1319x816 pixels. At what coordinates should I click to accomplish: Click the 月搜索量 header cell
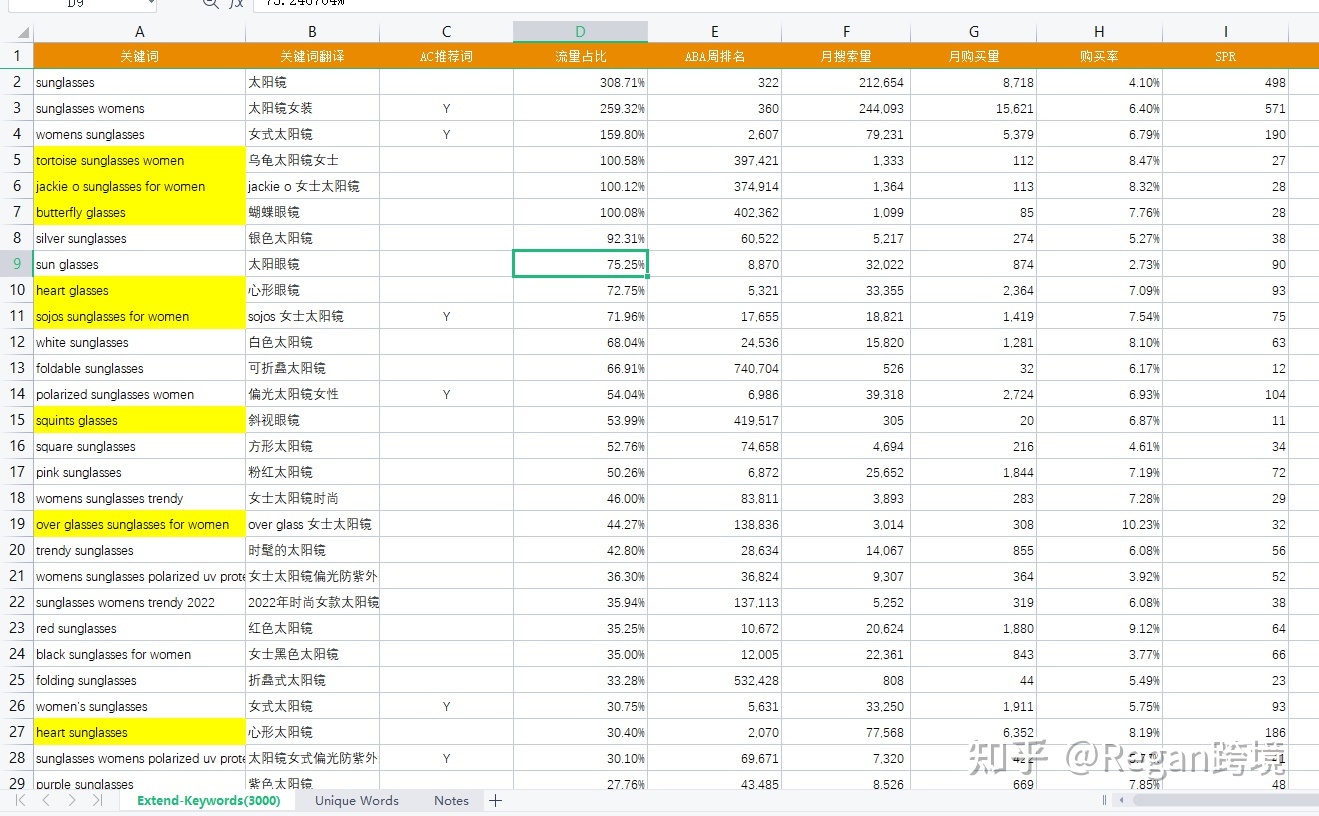846,57
